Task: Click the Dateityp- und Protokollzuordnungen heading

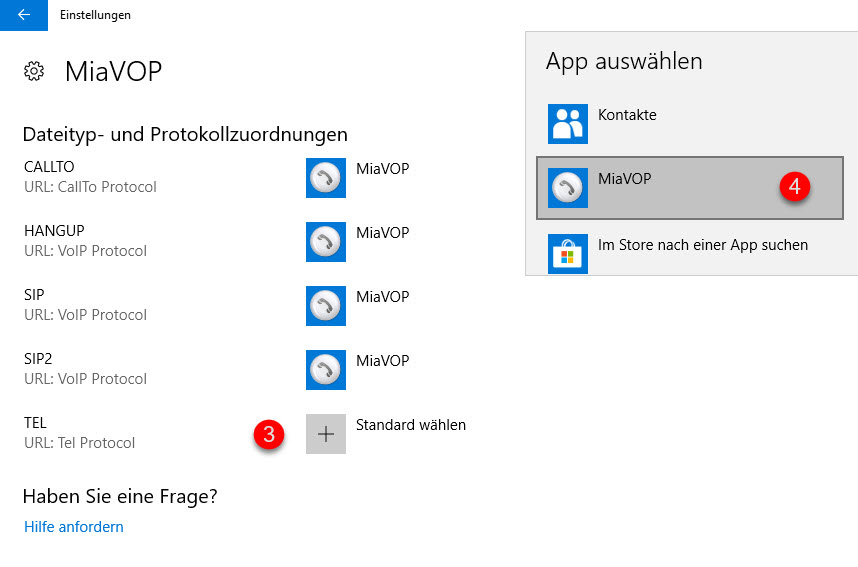Action: [185, 135]
